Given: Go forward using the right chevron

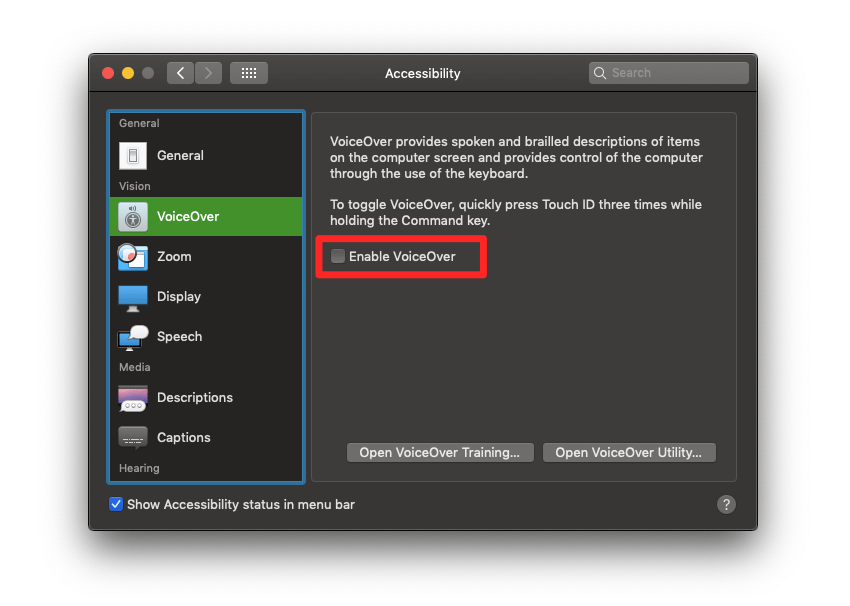Looking at the screenshot, I should (x=208, y=73).
